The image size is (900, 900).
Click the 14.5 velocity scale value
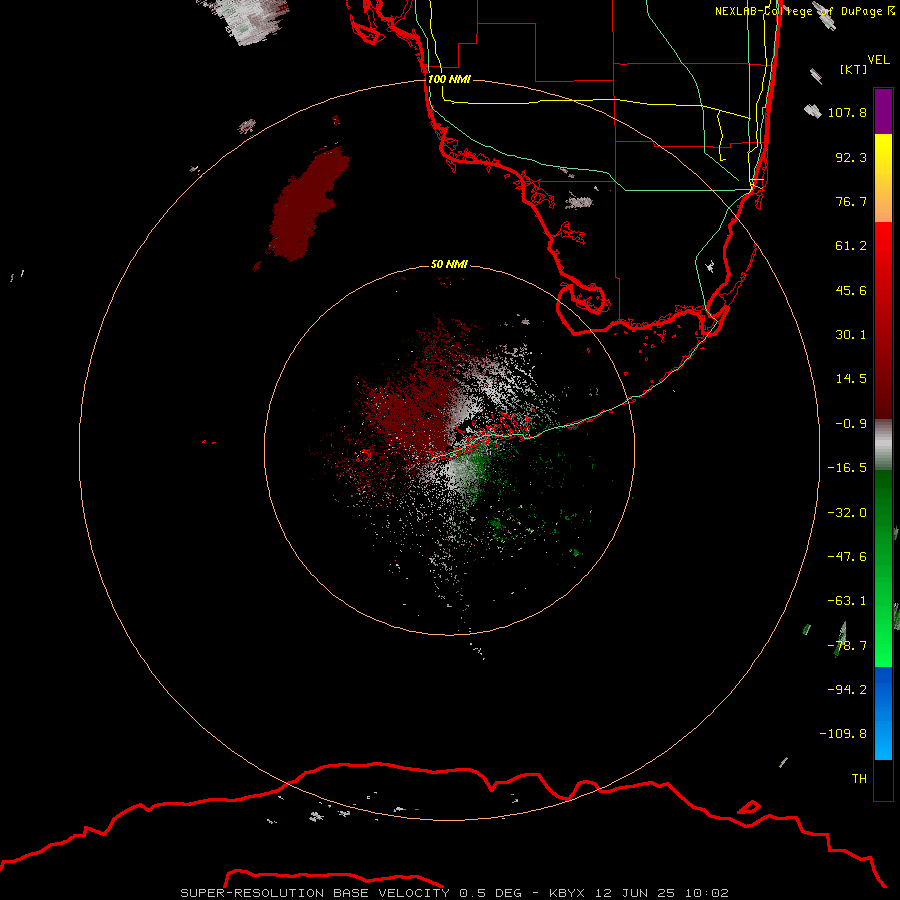tap(851, 379)
